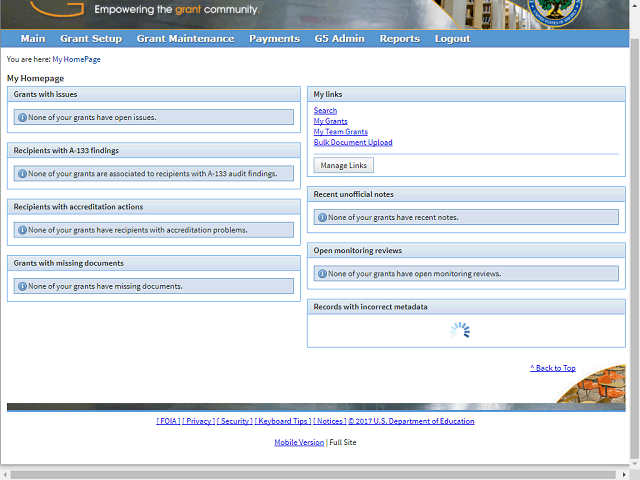Click the vertical scrollbar thumb
The image size is (640, 480).
[635, 249]
